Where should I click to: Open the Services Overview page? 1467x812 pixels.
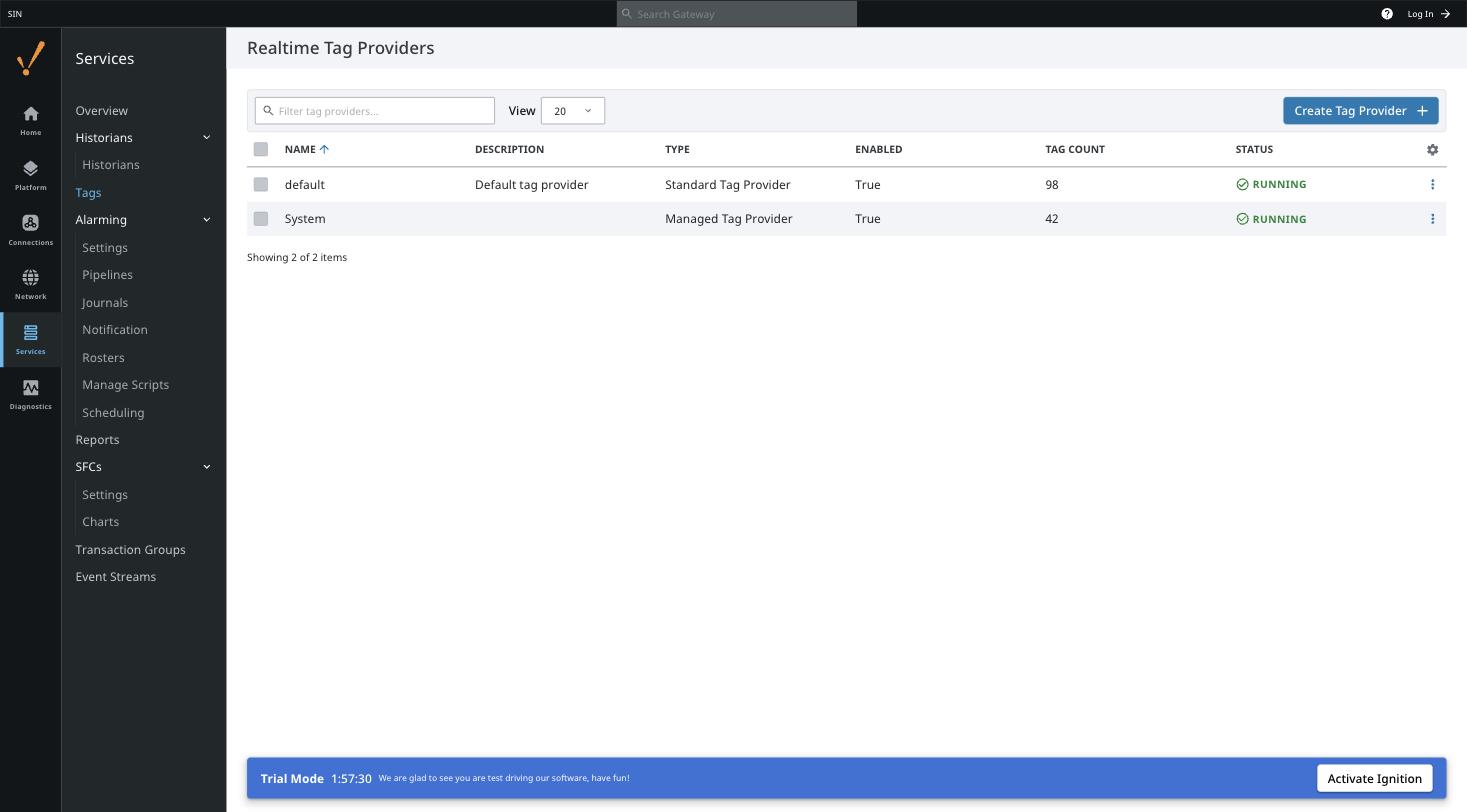pos(102,110)
